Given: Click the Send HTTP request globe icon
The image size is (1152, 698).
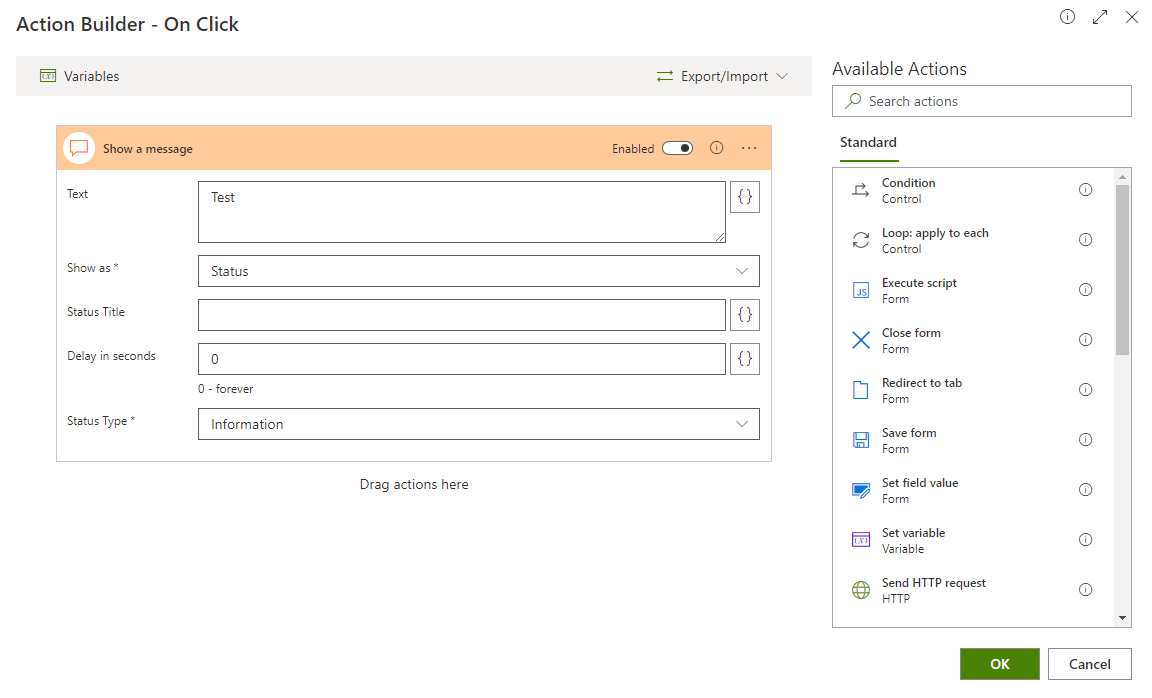Looking at the screenshot, I should pos(860,590).
